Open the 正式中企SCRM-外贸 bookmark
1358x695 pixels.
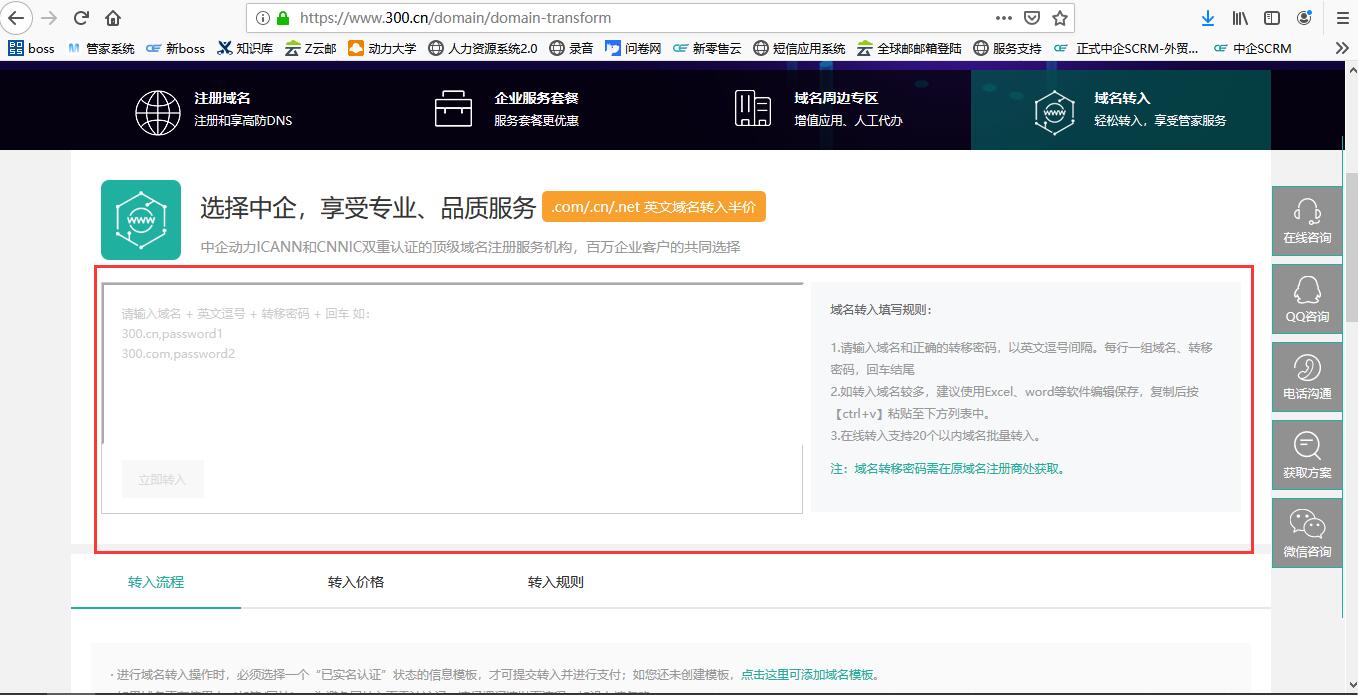[1127, 48]
